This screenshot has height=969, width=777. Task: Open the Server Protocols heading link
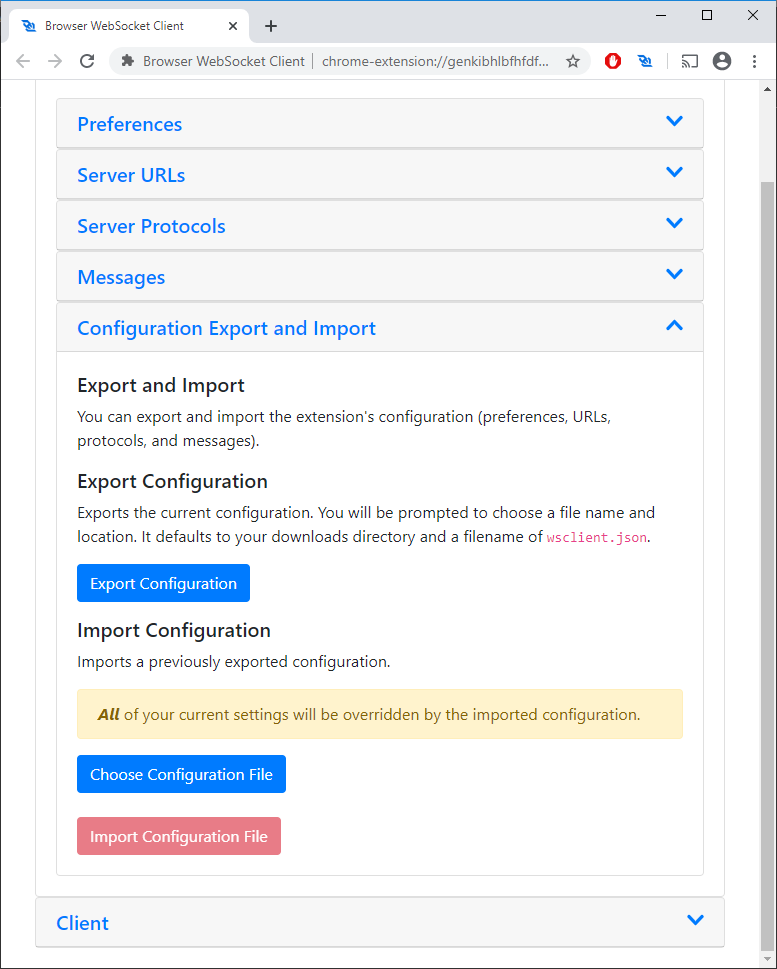(151, 226)
